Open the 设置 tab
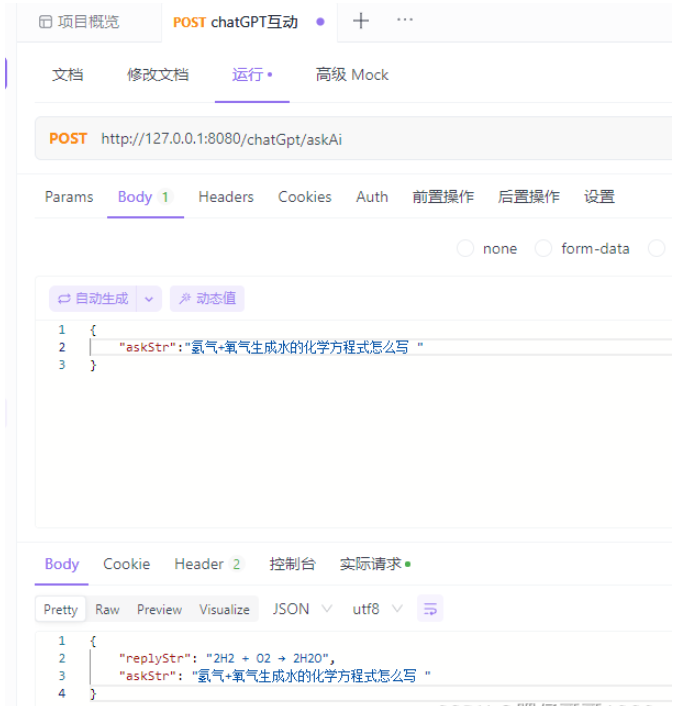 [x=599, y=197]
